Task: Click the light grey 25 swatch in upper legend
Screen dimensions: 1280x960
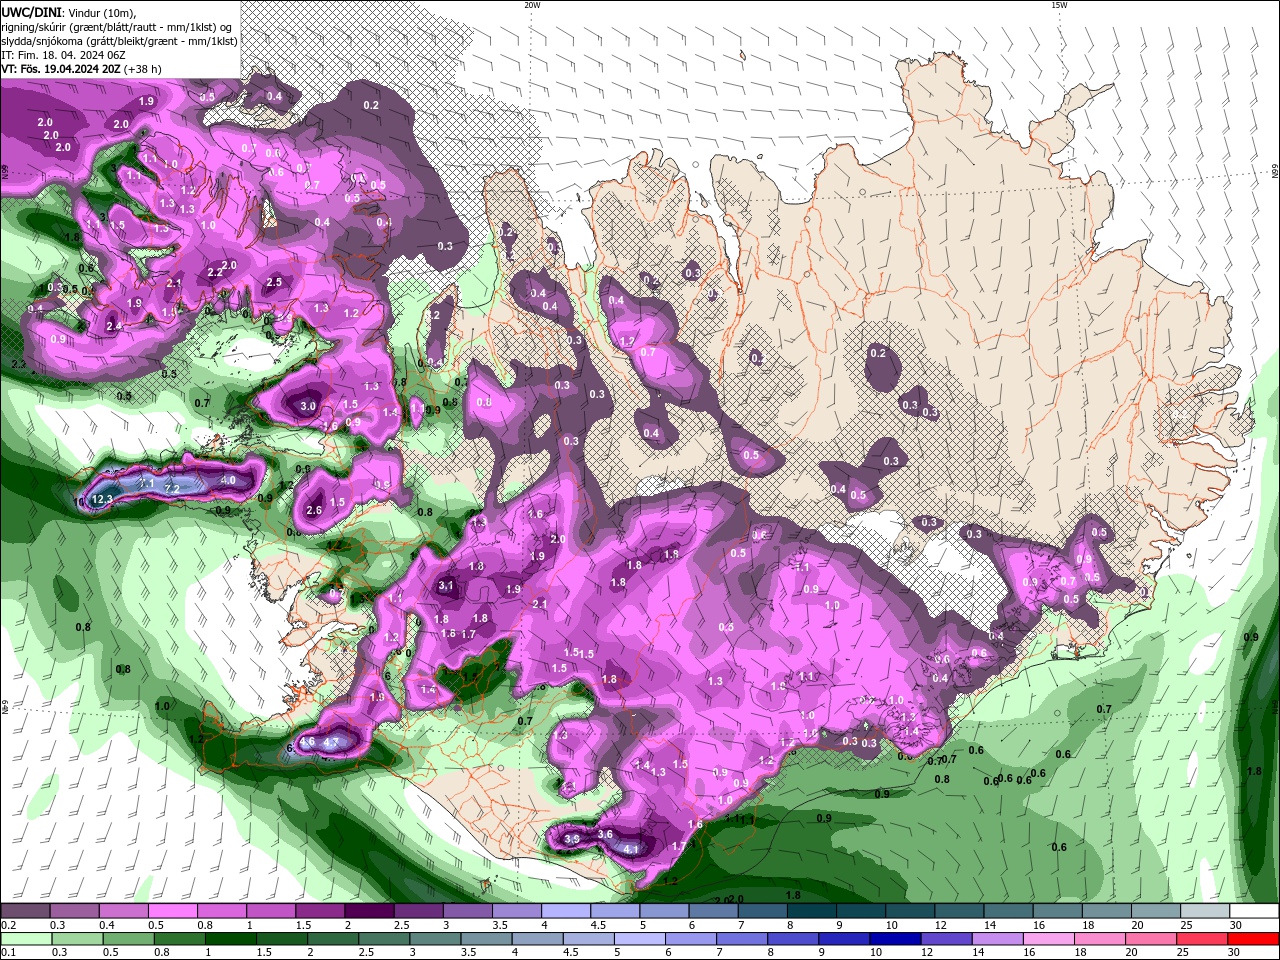Action: click(1206, 911)
